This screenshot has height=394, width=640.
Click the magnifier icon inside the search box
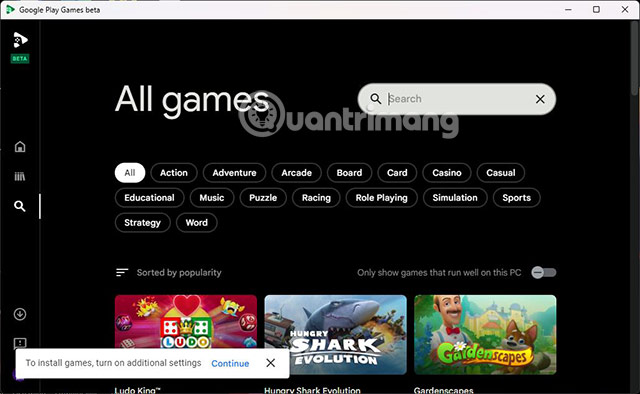[x=376, y=99]
